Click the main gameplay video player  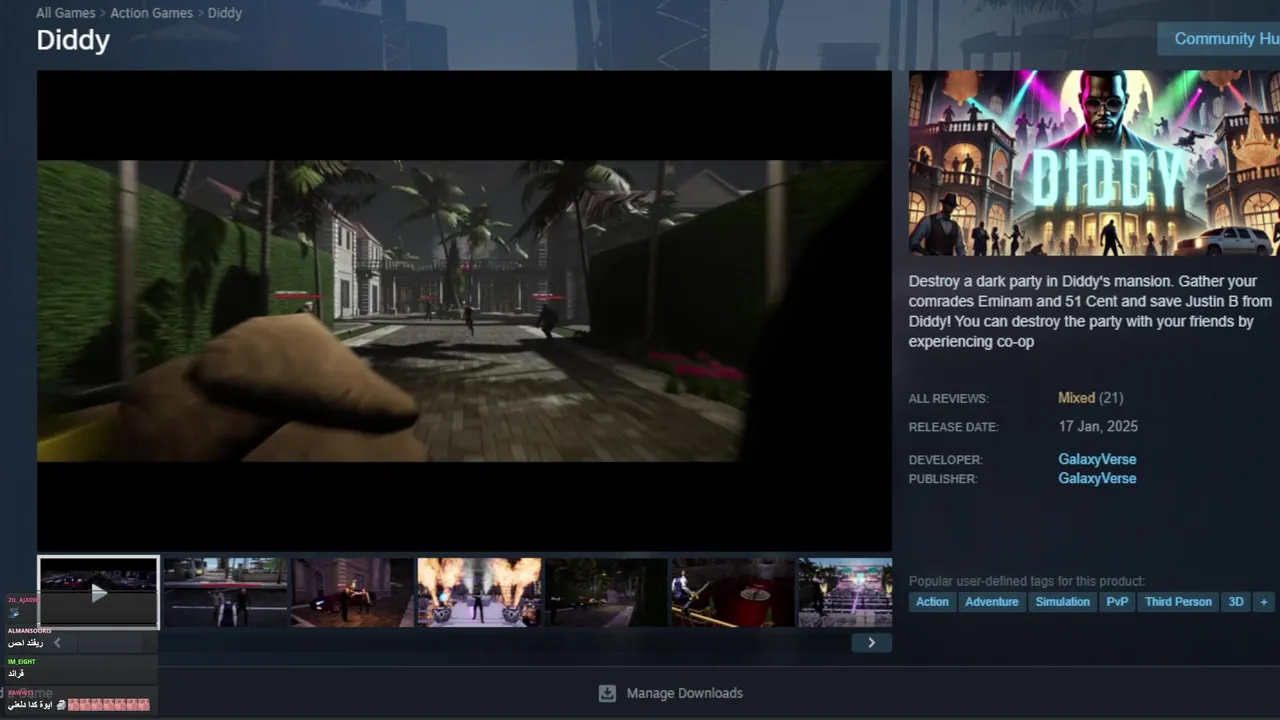(x=464, y=310)
